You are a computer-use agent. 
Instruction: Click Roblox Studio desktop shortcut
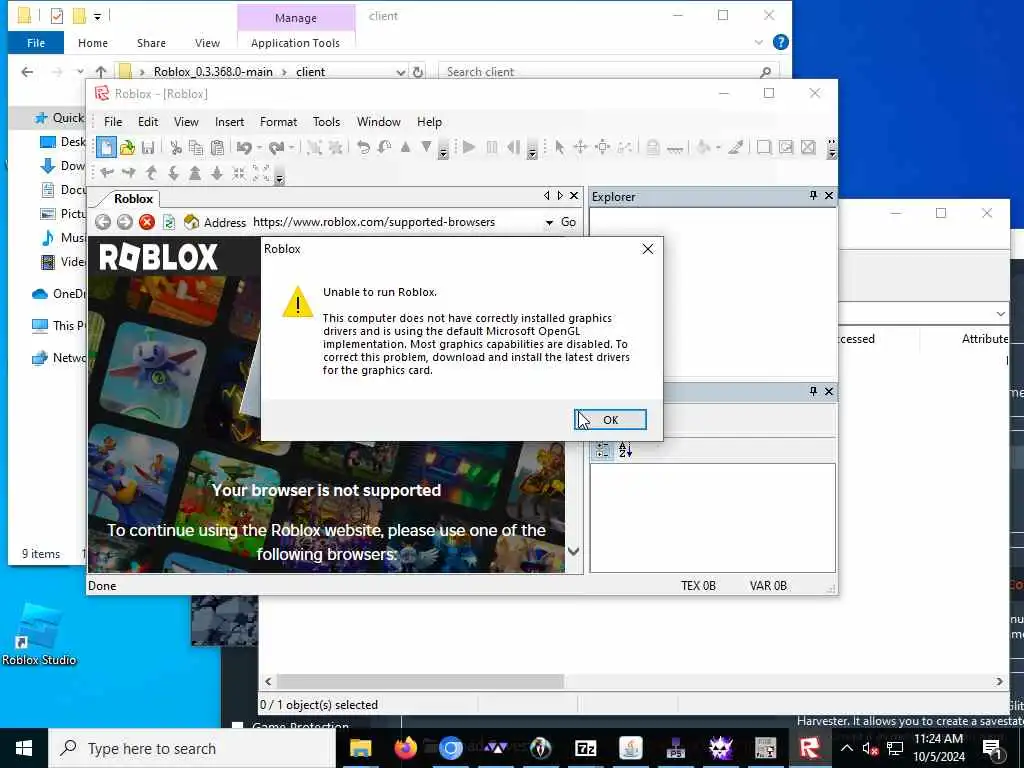(x=39, y=635)
